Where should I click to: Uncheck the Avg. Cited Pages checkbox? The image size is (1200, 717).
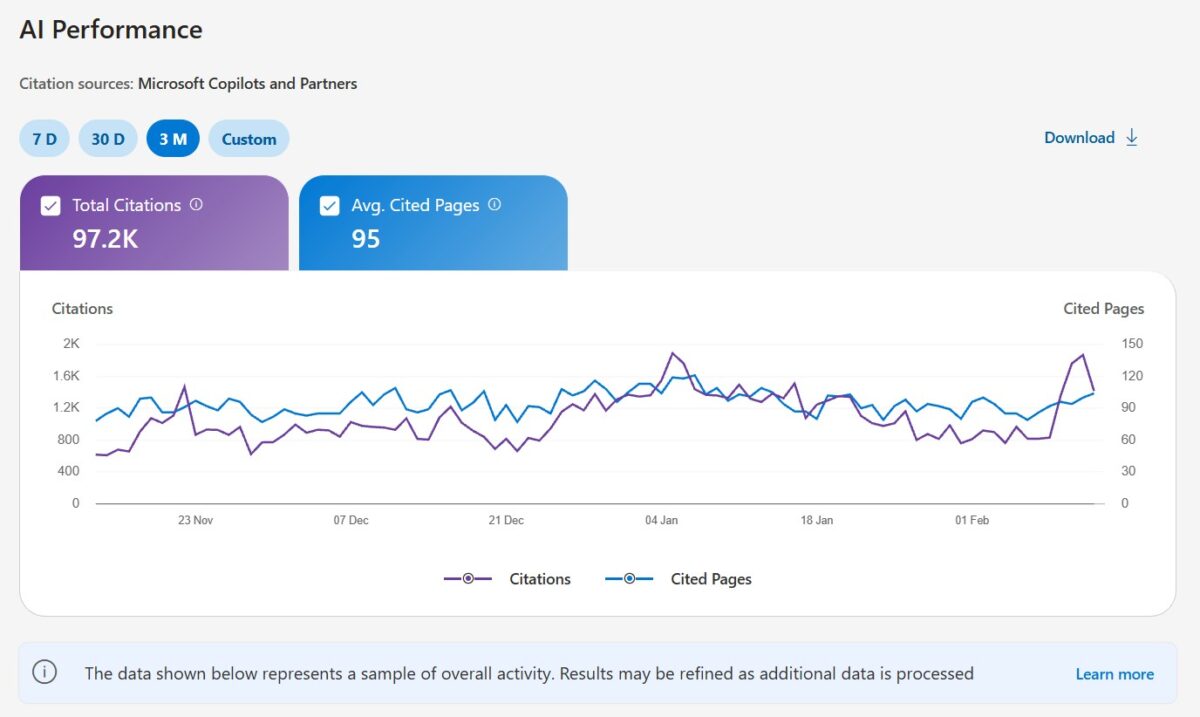[330, 204]
